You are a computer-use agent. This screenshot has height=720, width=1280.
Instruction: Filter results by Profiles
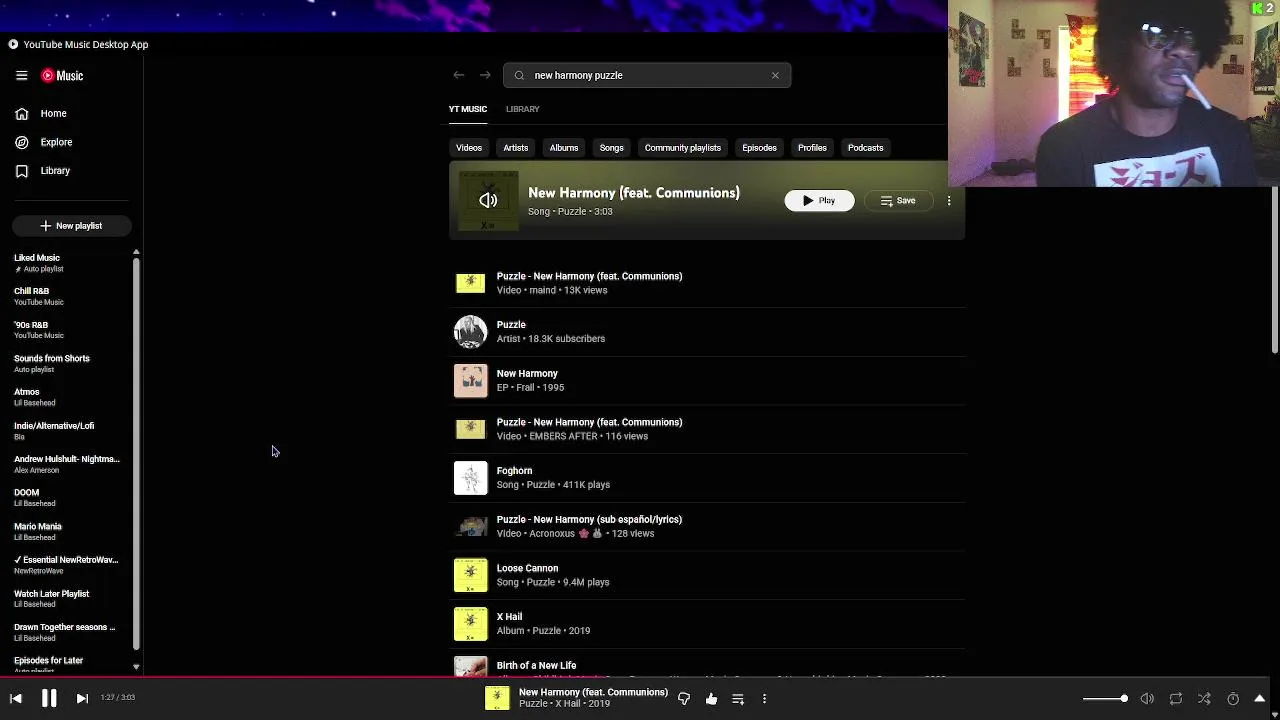click(x=812, y=148)
